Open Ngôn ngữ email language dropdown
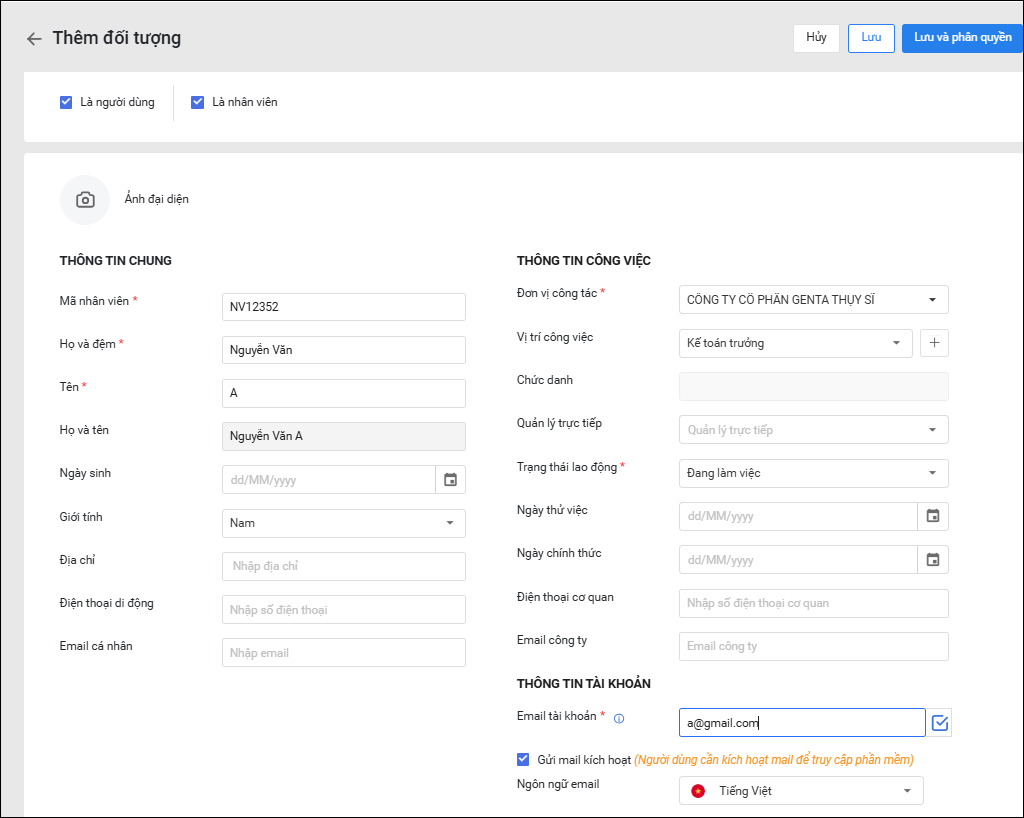Viewport: 1024px width, 818px height. [801, 791]
